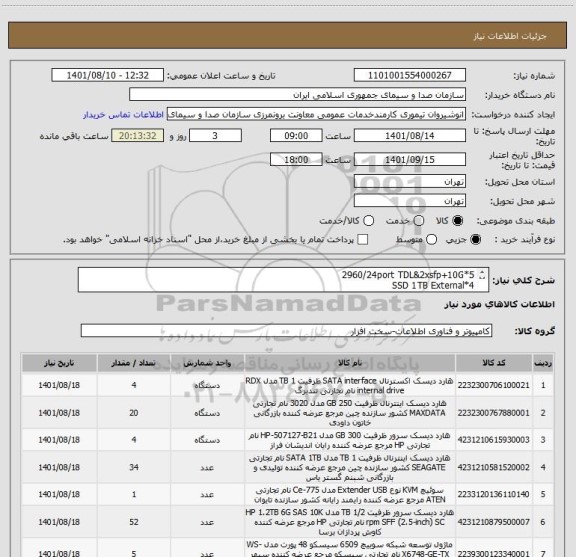Click quantity 1 in the KVM row

[134, 495]
